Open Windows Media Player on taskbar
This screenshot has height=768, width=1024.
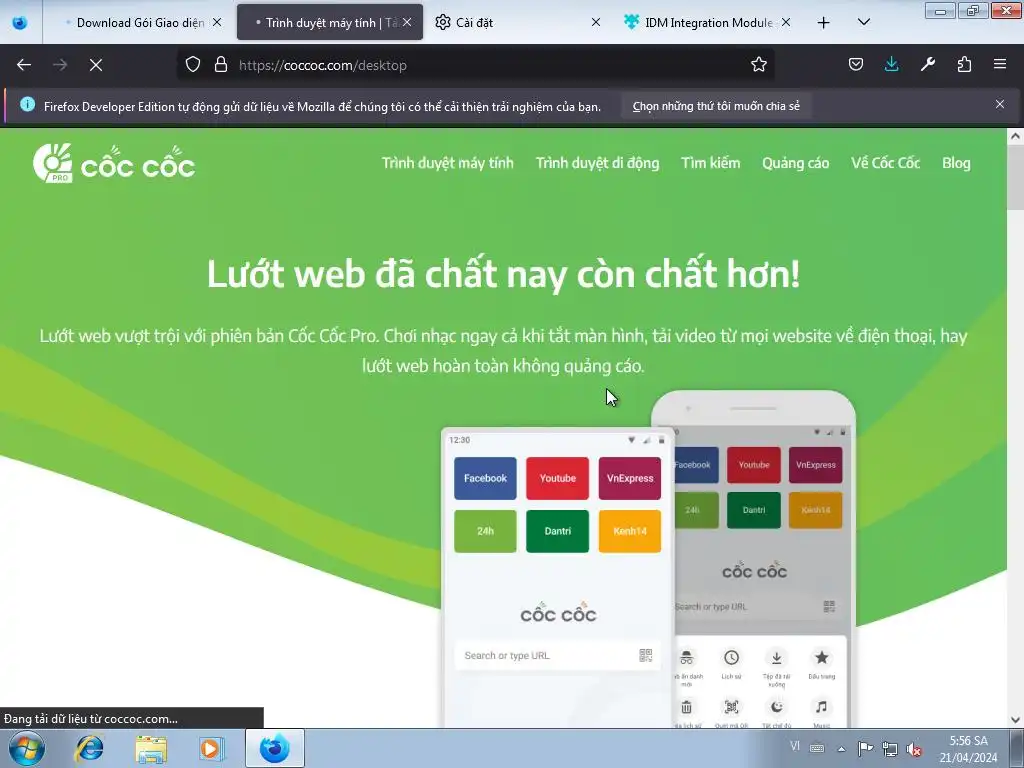[x=212, y=748]
